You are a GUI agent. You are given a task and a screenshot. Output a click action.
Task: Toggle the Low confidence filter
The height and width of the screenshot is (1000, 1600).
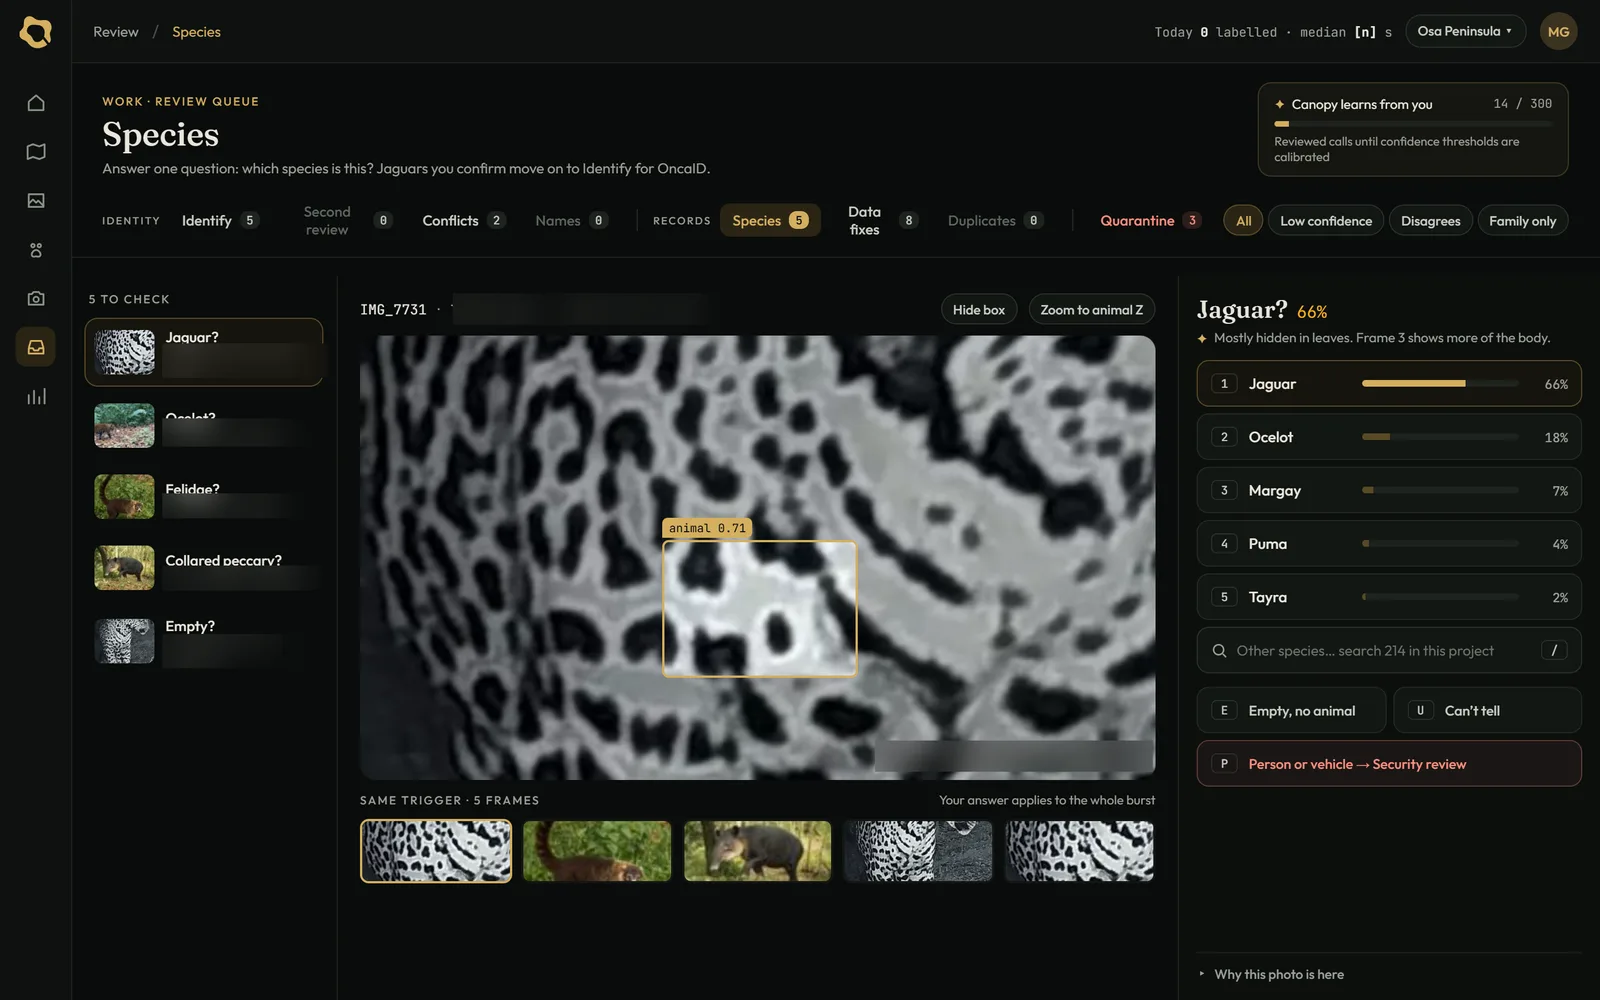(1326, 221)
